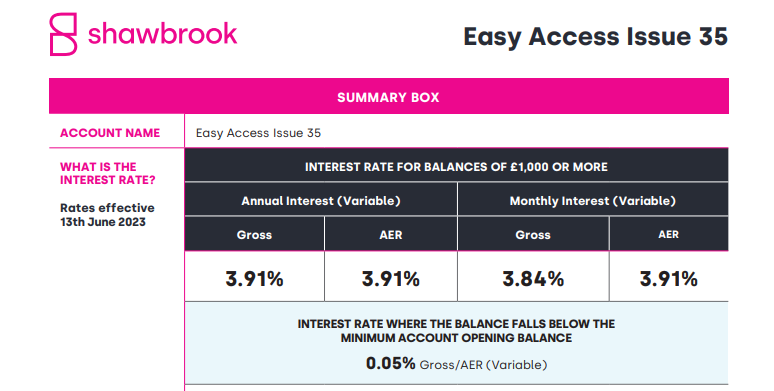Click the AER header under Annual Interest

coord(390,235)
